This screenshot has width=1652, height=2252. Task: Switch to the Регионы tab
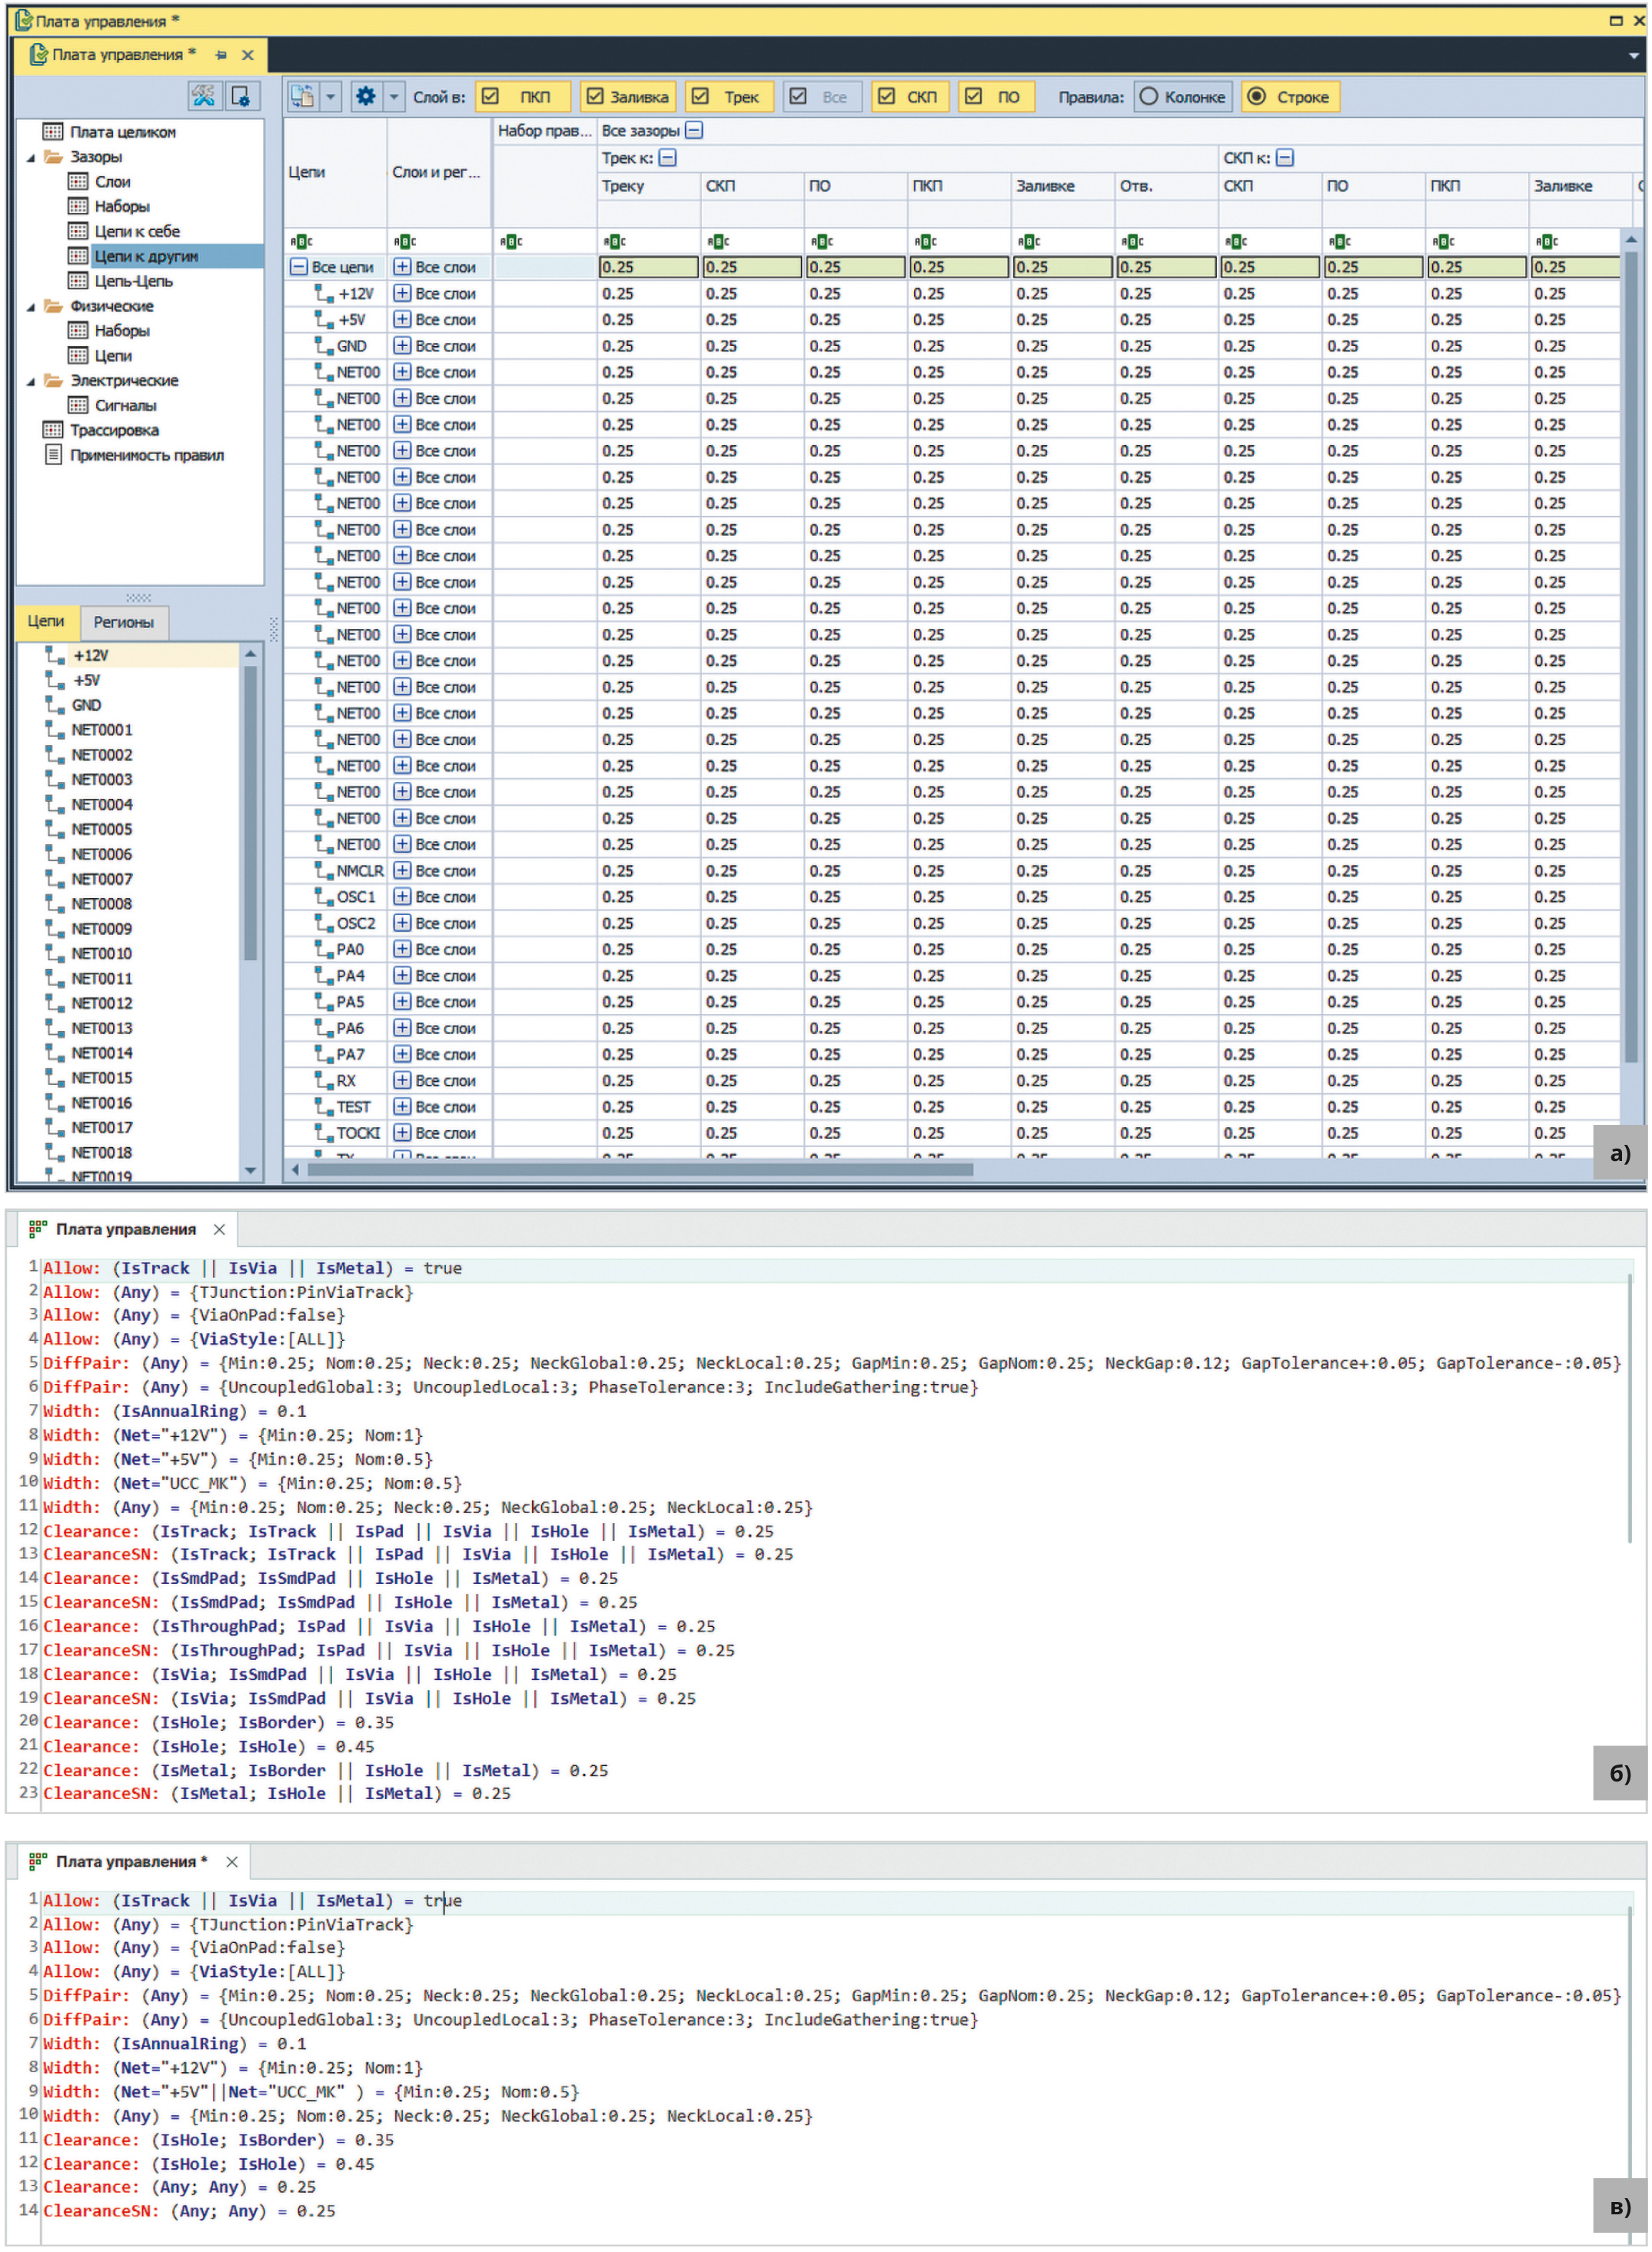pos(123,622)
